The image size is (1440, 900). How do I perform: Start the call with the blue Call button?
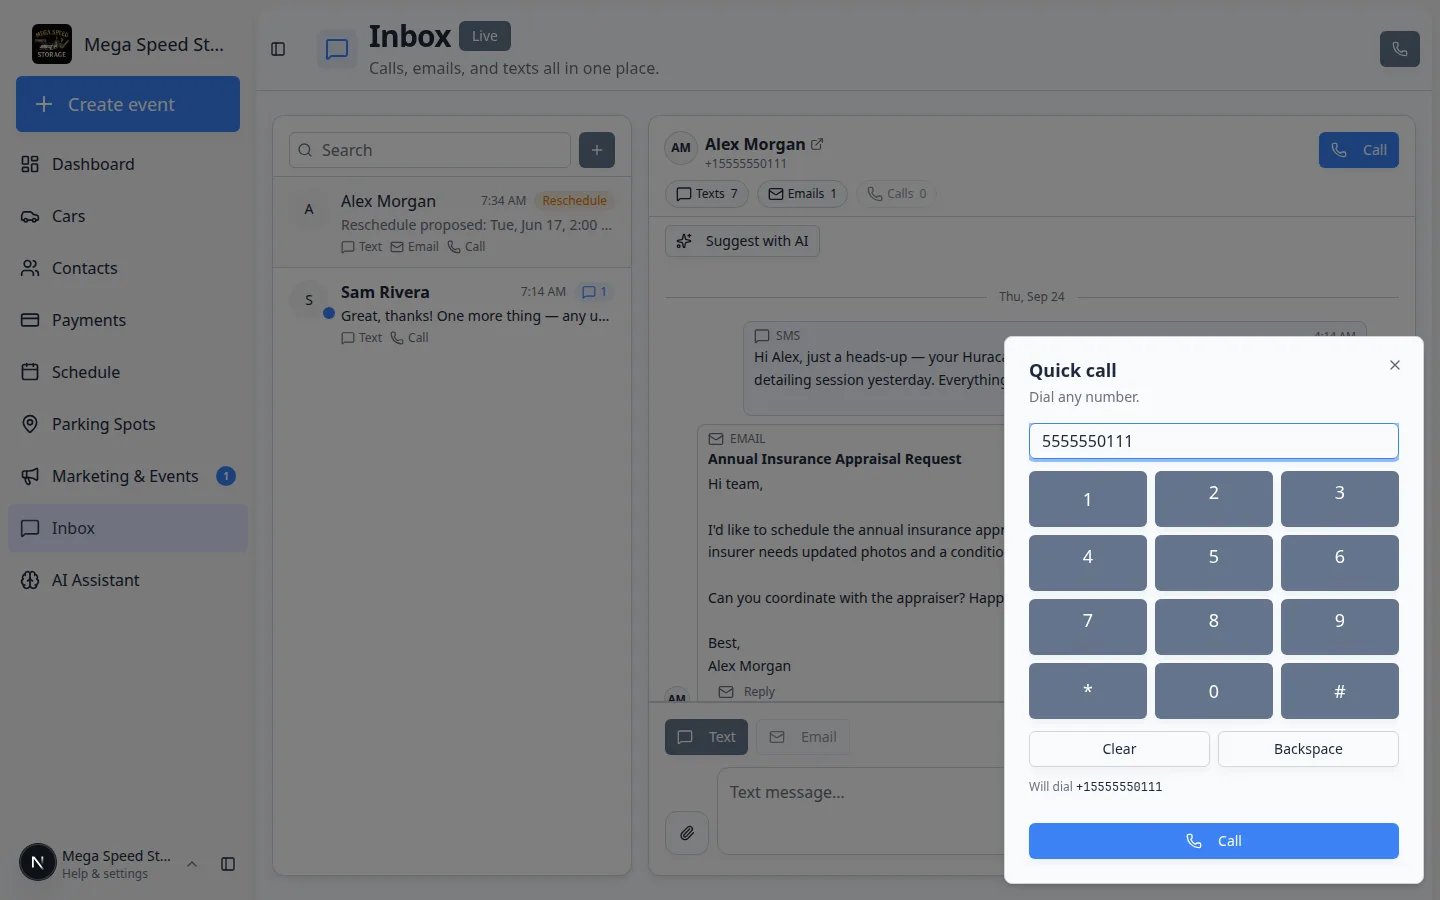coord(1213,841)
